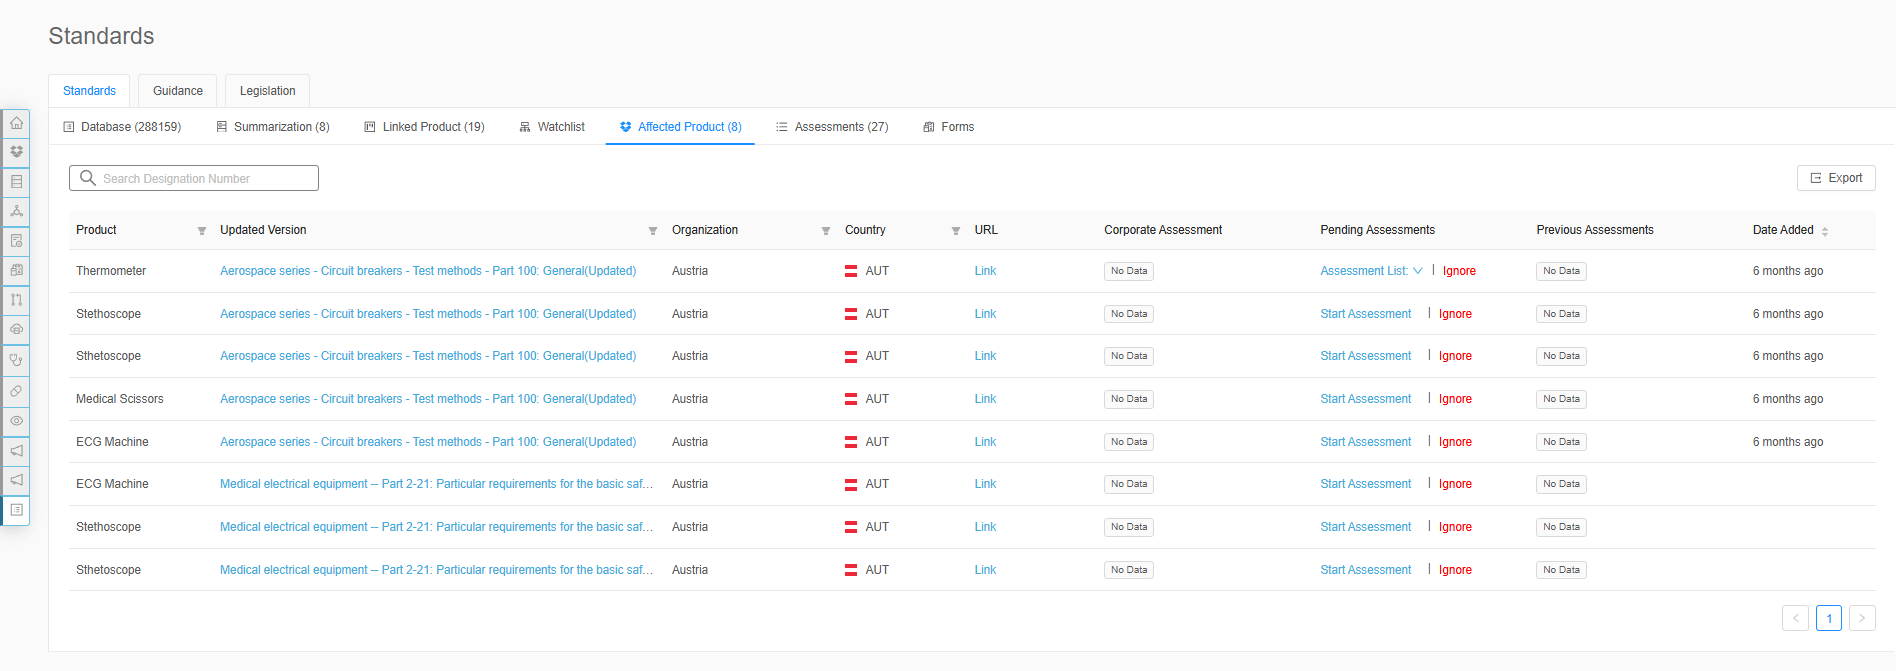This screenshot has height=671, width=1896.
Task: Expand the Assessment List dropdown for Thermometer
Action: point(1371,271)
